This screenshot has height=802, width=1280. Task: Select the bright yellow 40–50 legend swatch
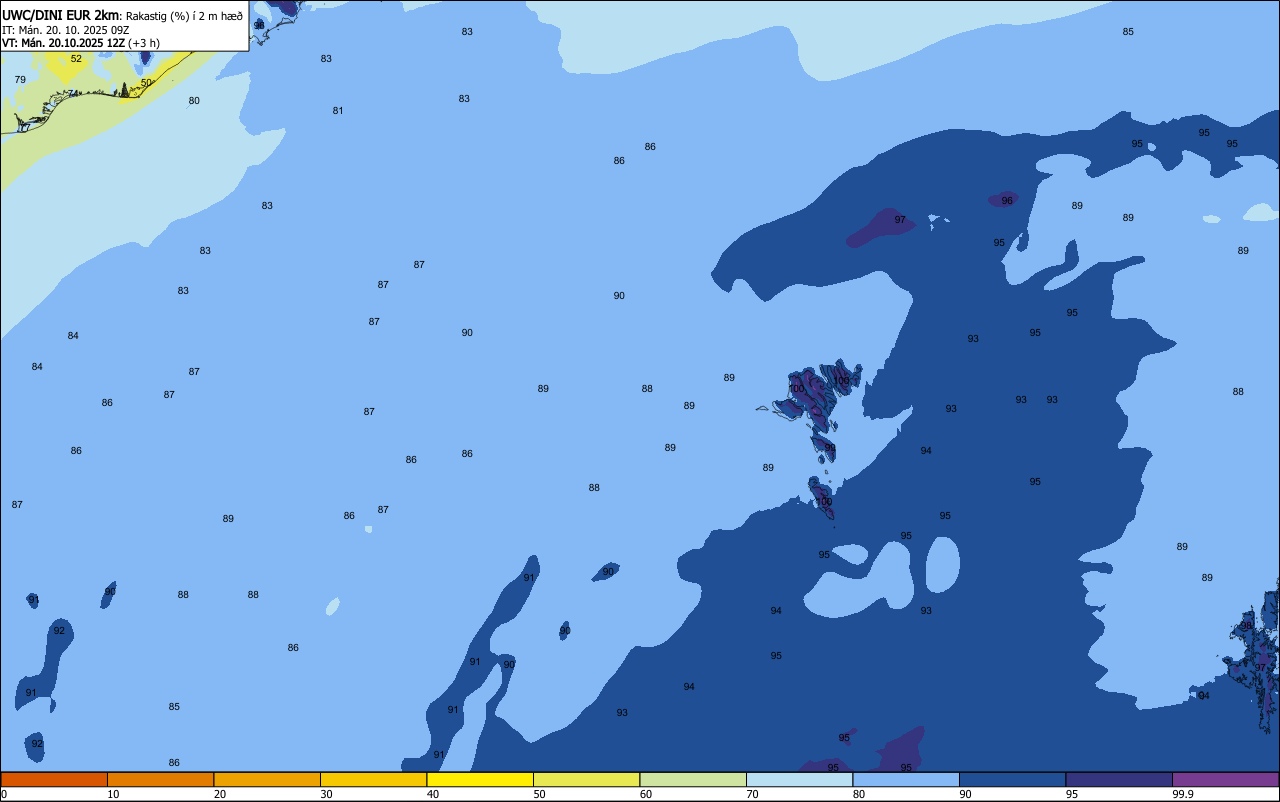click(x=480, y=779)
